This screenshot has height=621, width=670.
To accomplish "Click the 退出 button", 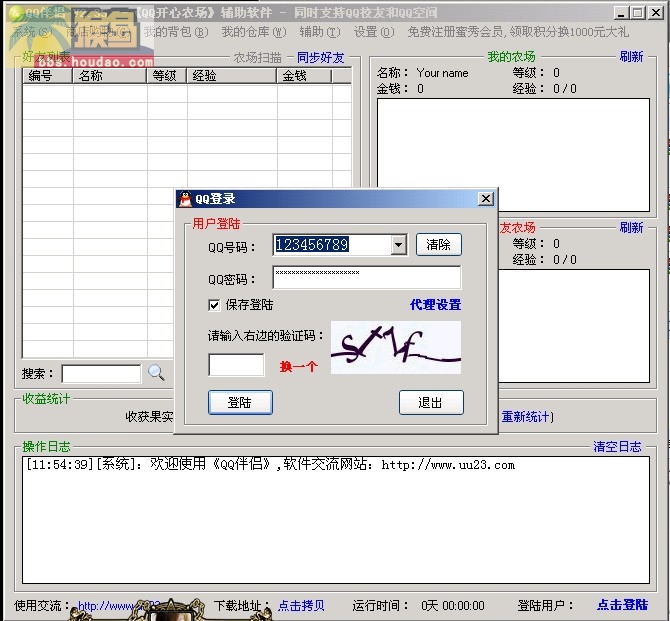I will pos(431,402).
